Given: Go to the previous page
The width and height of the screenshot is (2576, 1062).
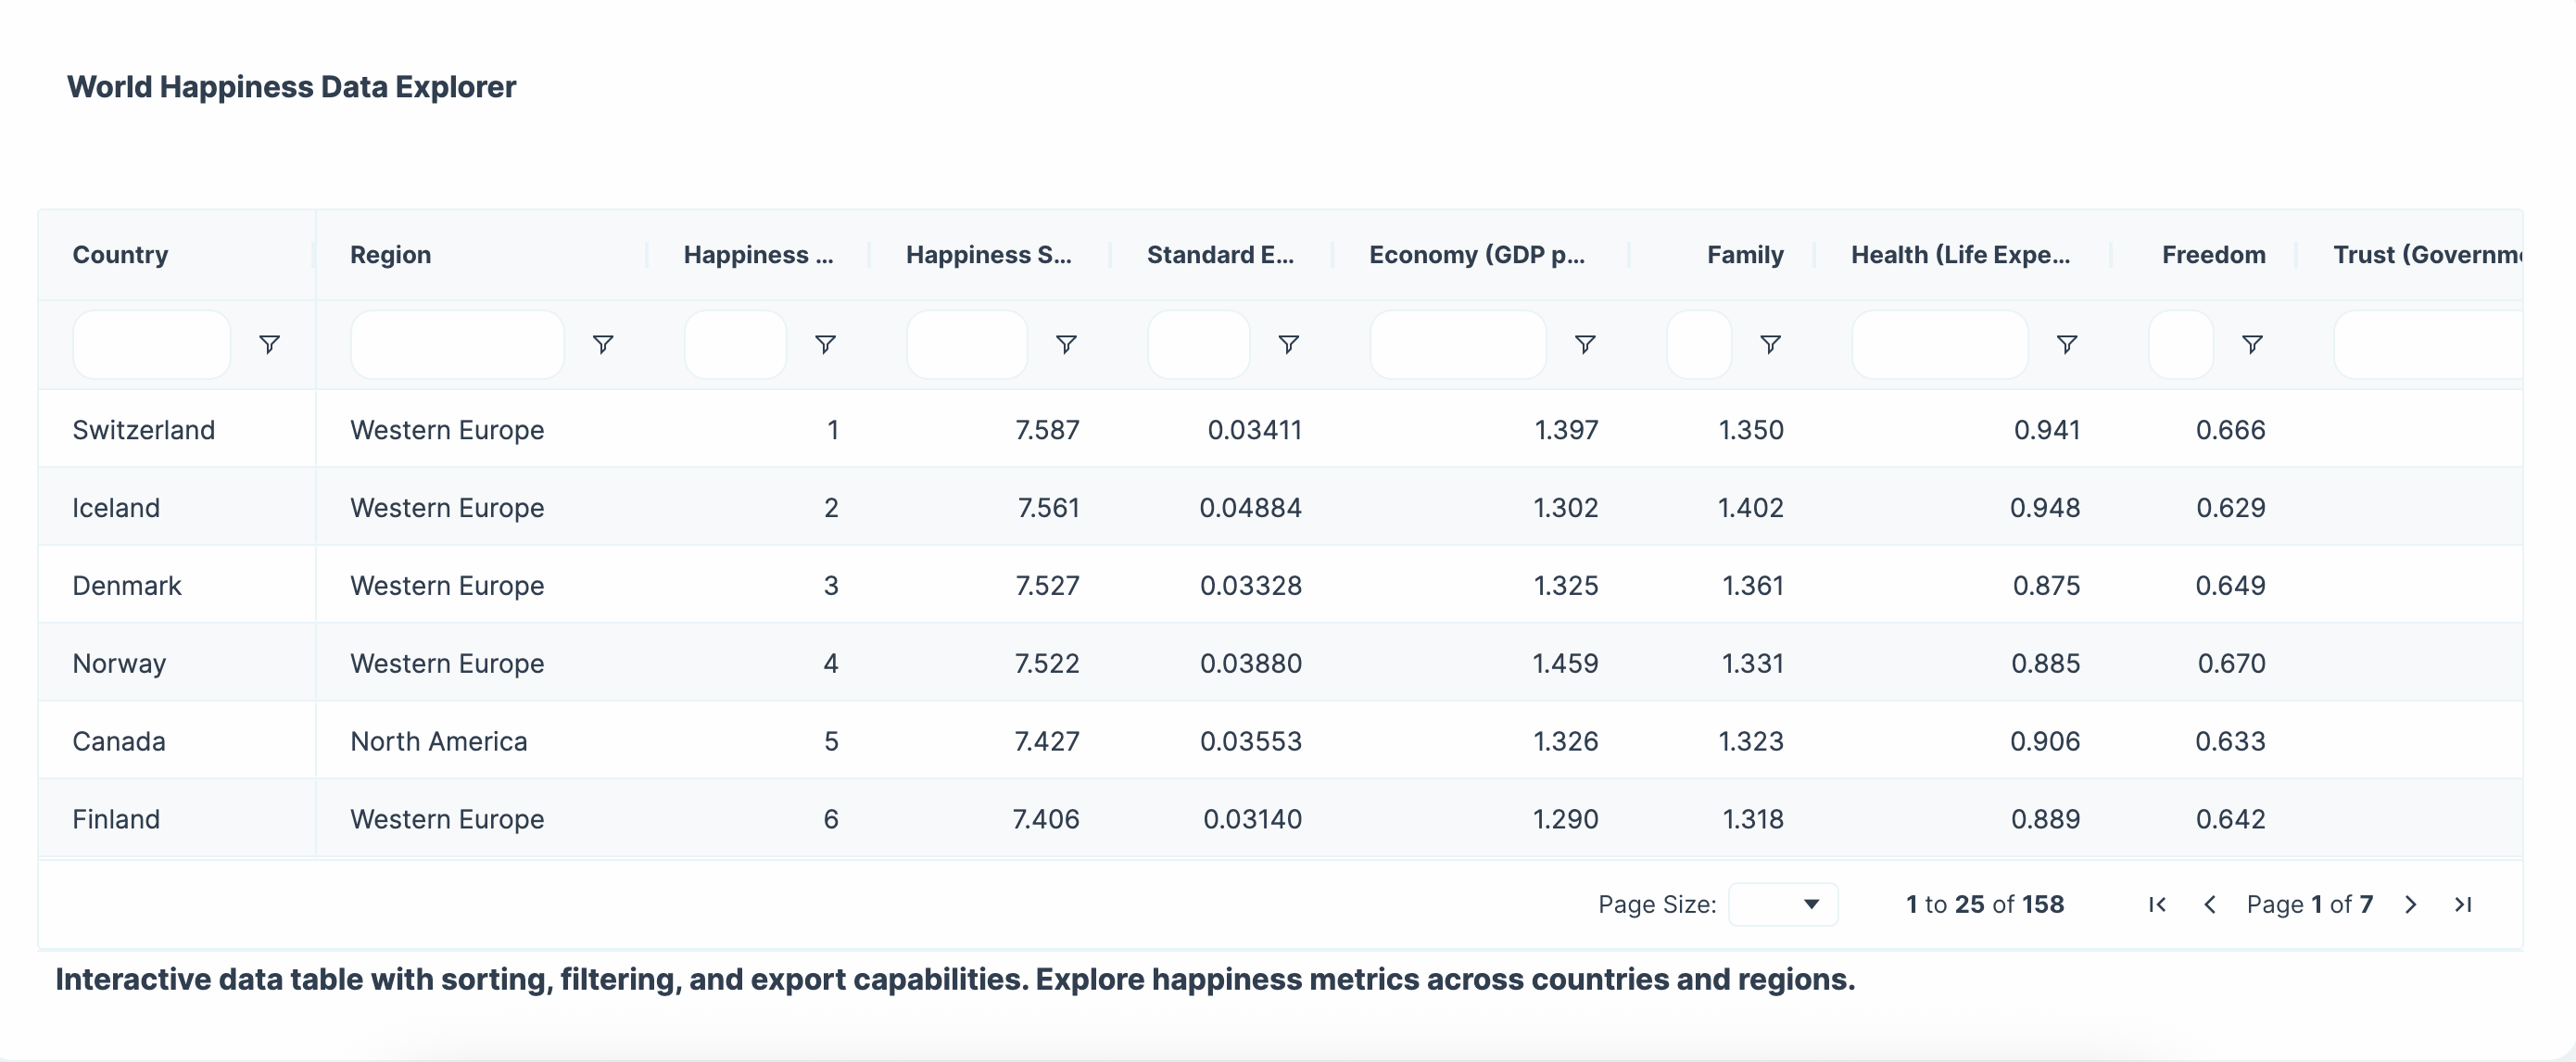Looking at the screenshot, I should pos(2210,904).
